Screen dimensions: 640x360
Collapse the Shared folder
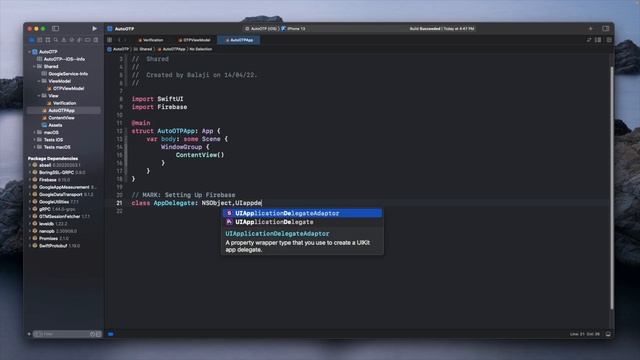click(34, 67)
